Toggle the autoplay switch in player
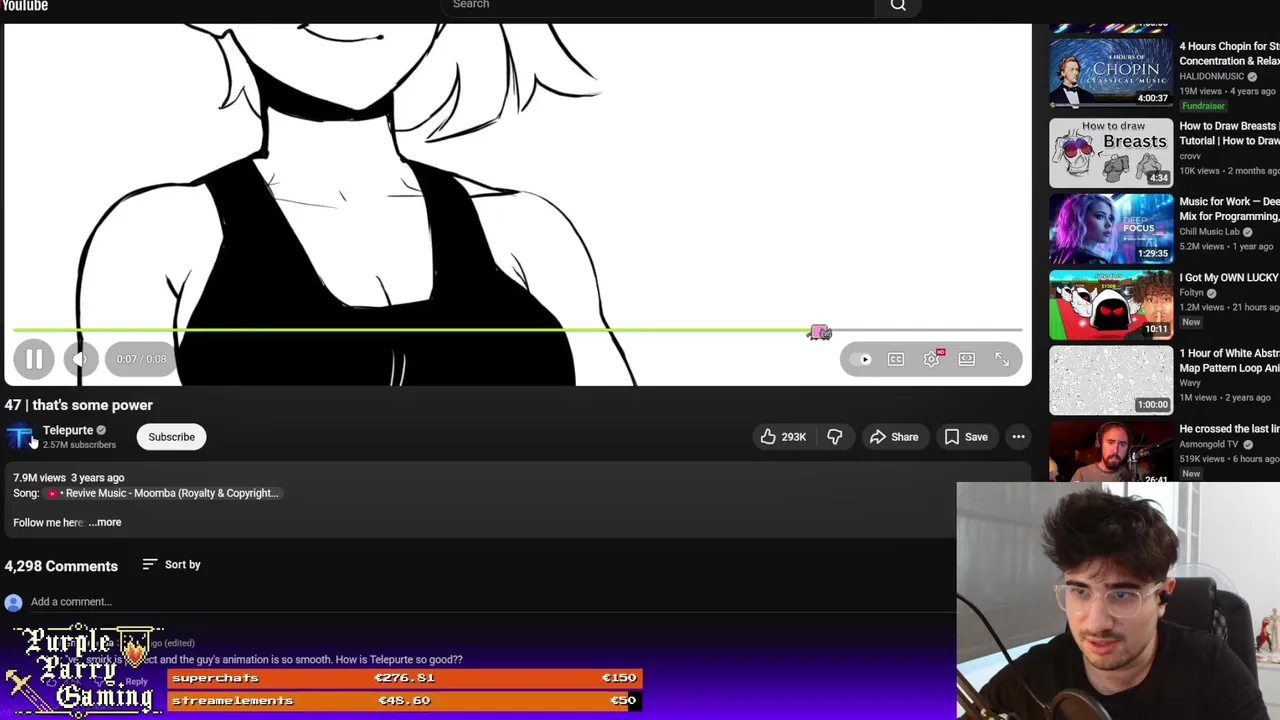The width and height of the screenshot is (1280, 720). pyautogui.click(x=862, y=359)
